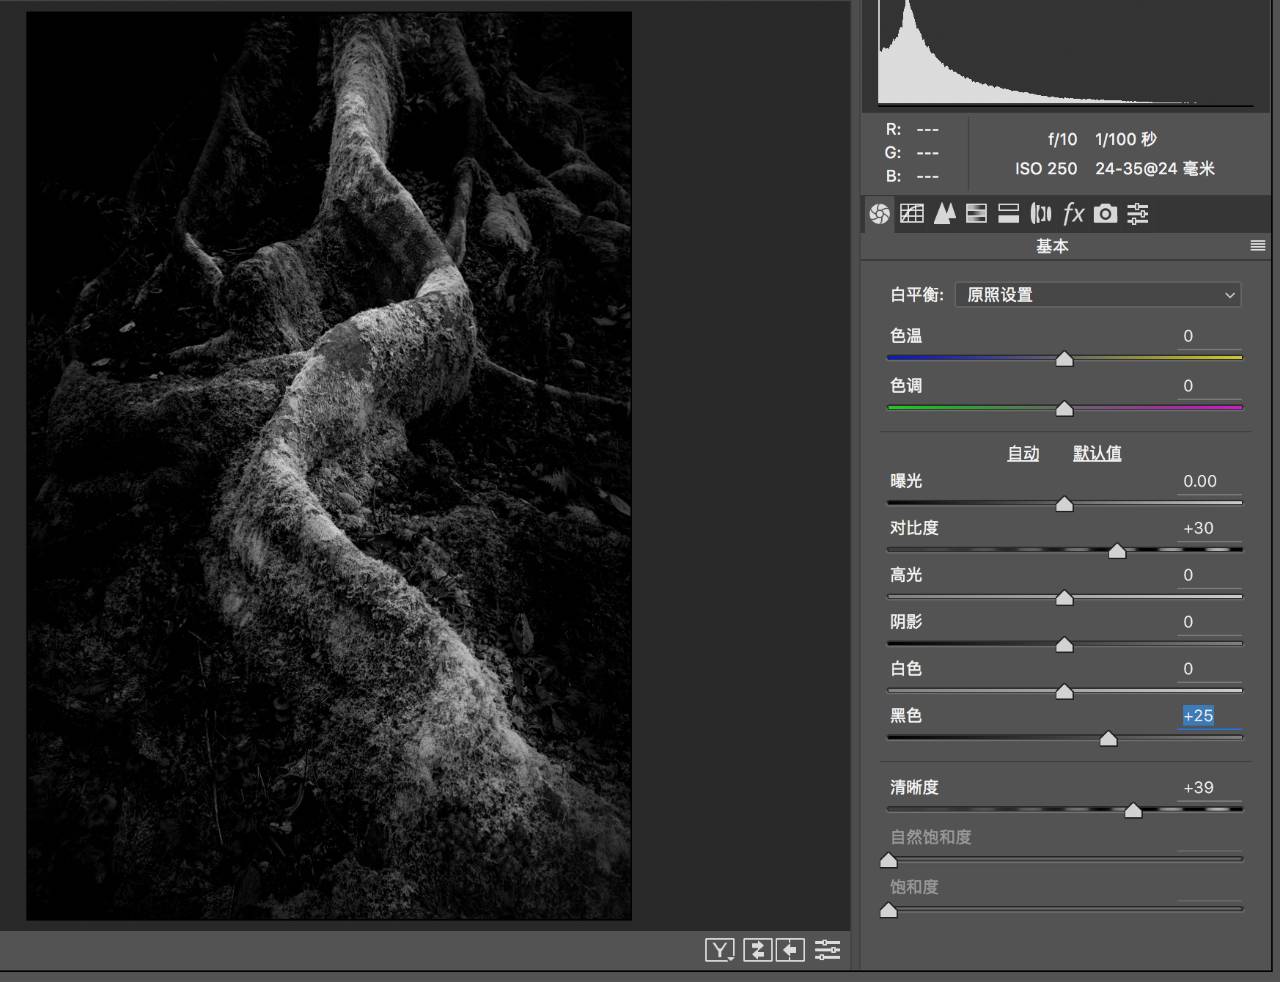Open the Presets panel sliders icon

1138,213
